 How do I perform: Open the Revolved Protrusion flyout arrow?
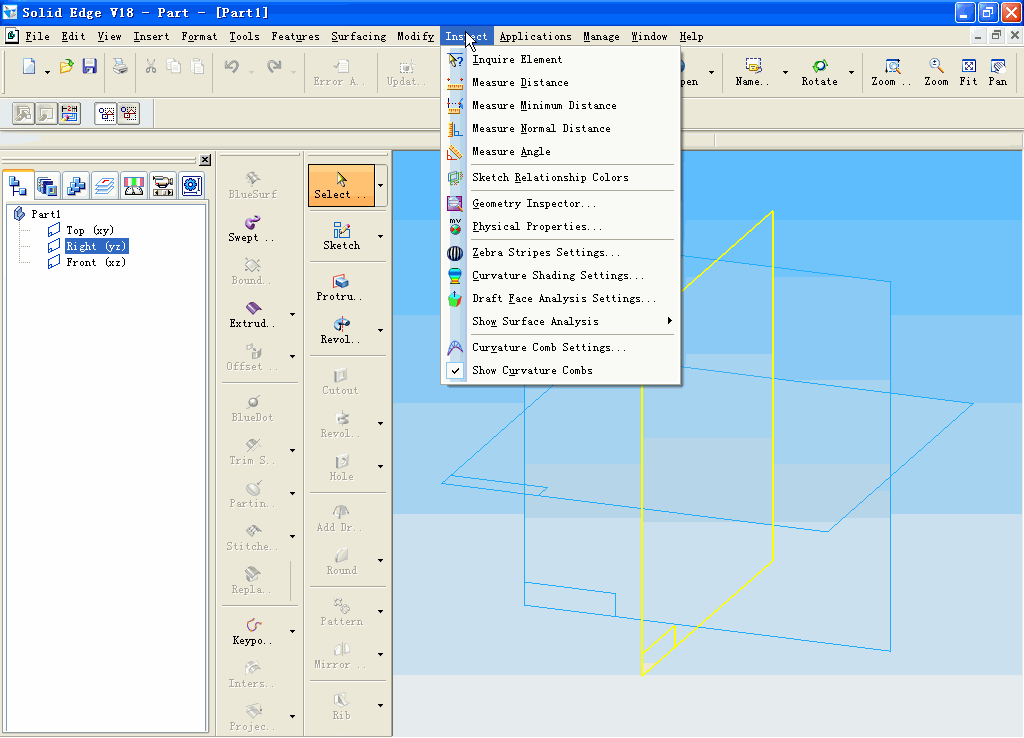tap(381, 330)
